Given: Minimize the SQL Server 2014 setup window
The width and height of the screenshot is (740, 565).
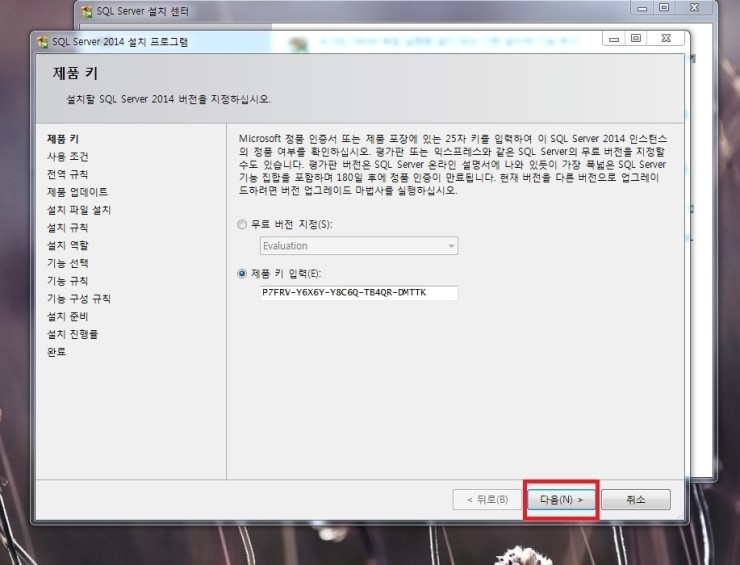Looking at the screenshot, I should (x=614, y=39).
